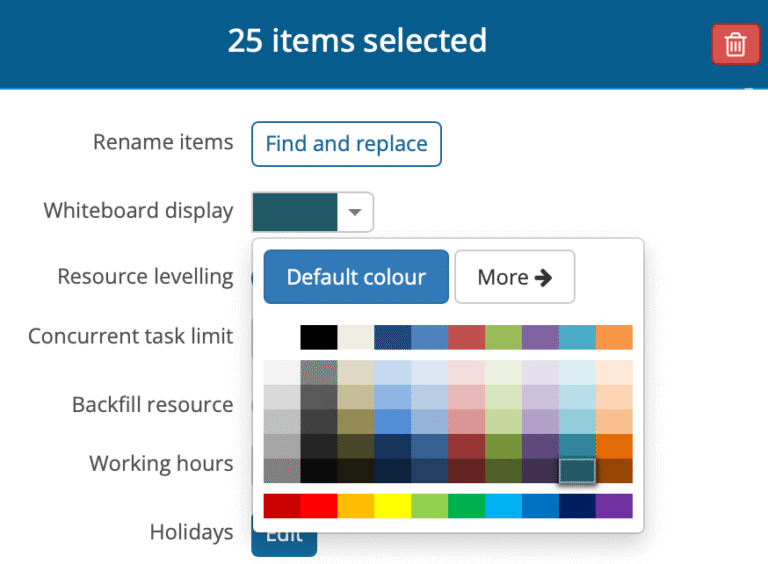Viewport: 768px width, 564px height.
Task: Open the Whiteboard display colour dropdown arrow
Action: pyautogui.click(x=354, y=212)
